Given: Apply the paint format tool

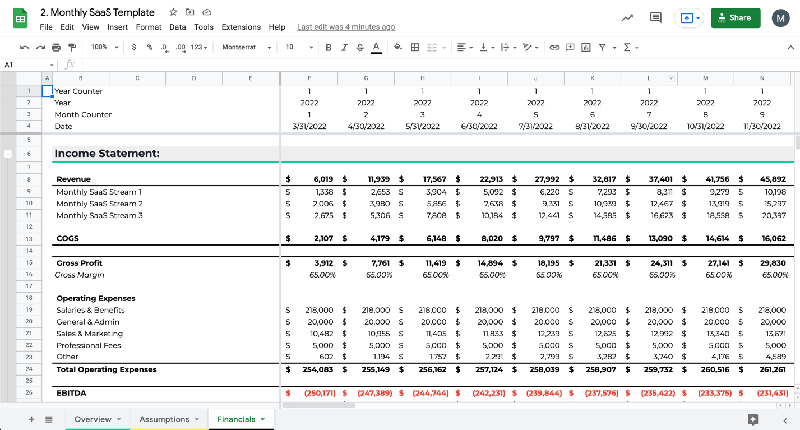Looking at the screenshot, I should 72,46.
